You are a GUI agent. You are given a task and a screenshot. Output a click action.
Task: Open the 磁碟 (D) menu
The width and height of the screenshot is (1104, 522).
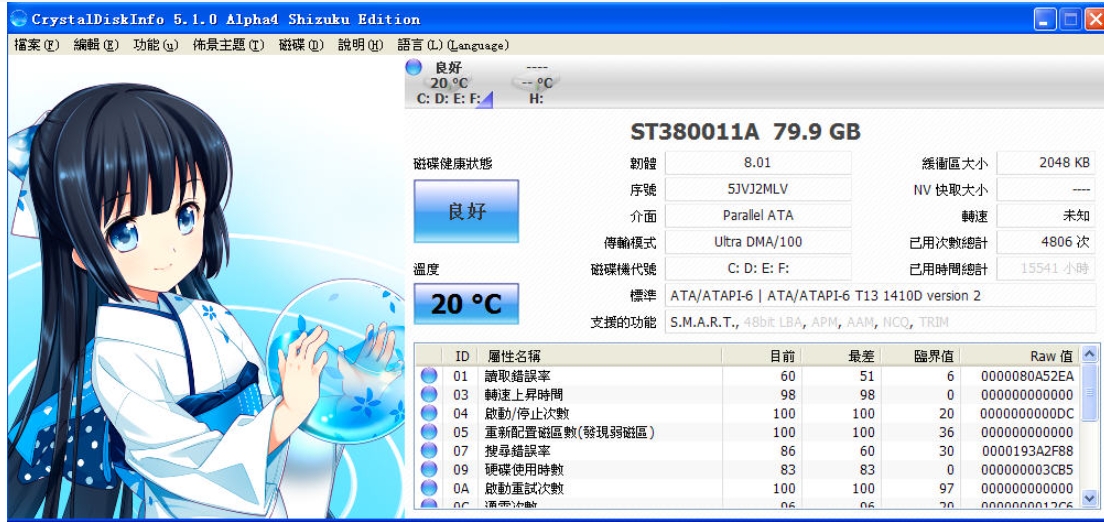click(x=301, y=46)
